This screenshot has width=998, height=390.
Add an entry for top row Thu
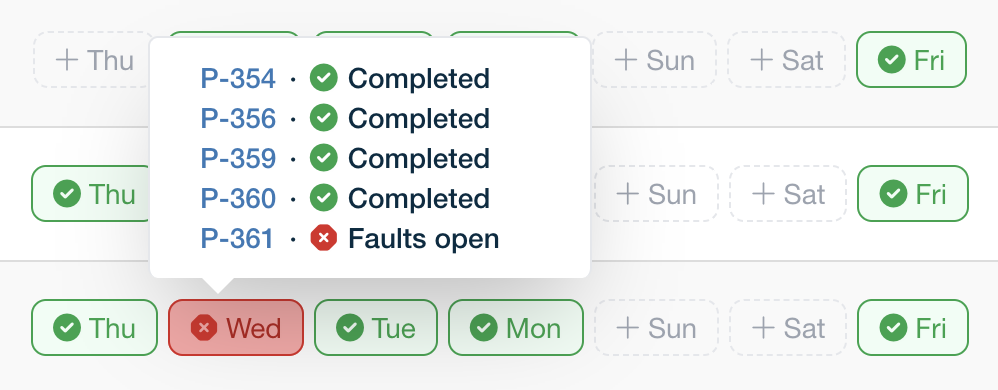tap(94, 60)
